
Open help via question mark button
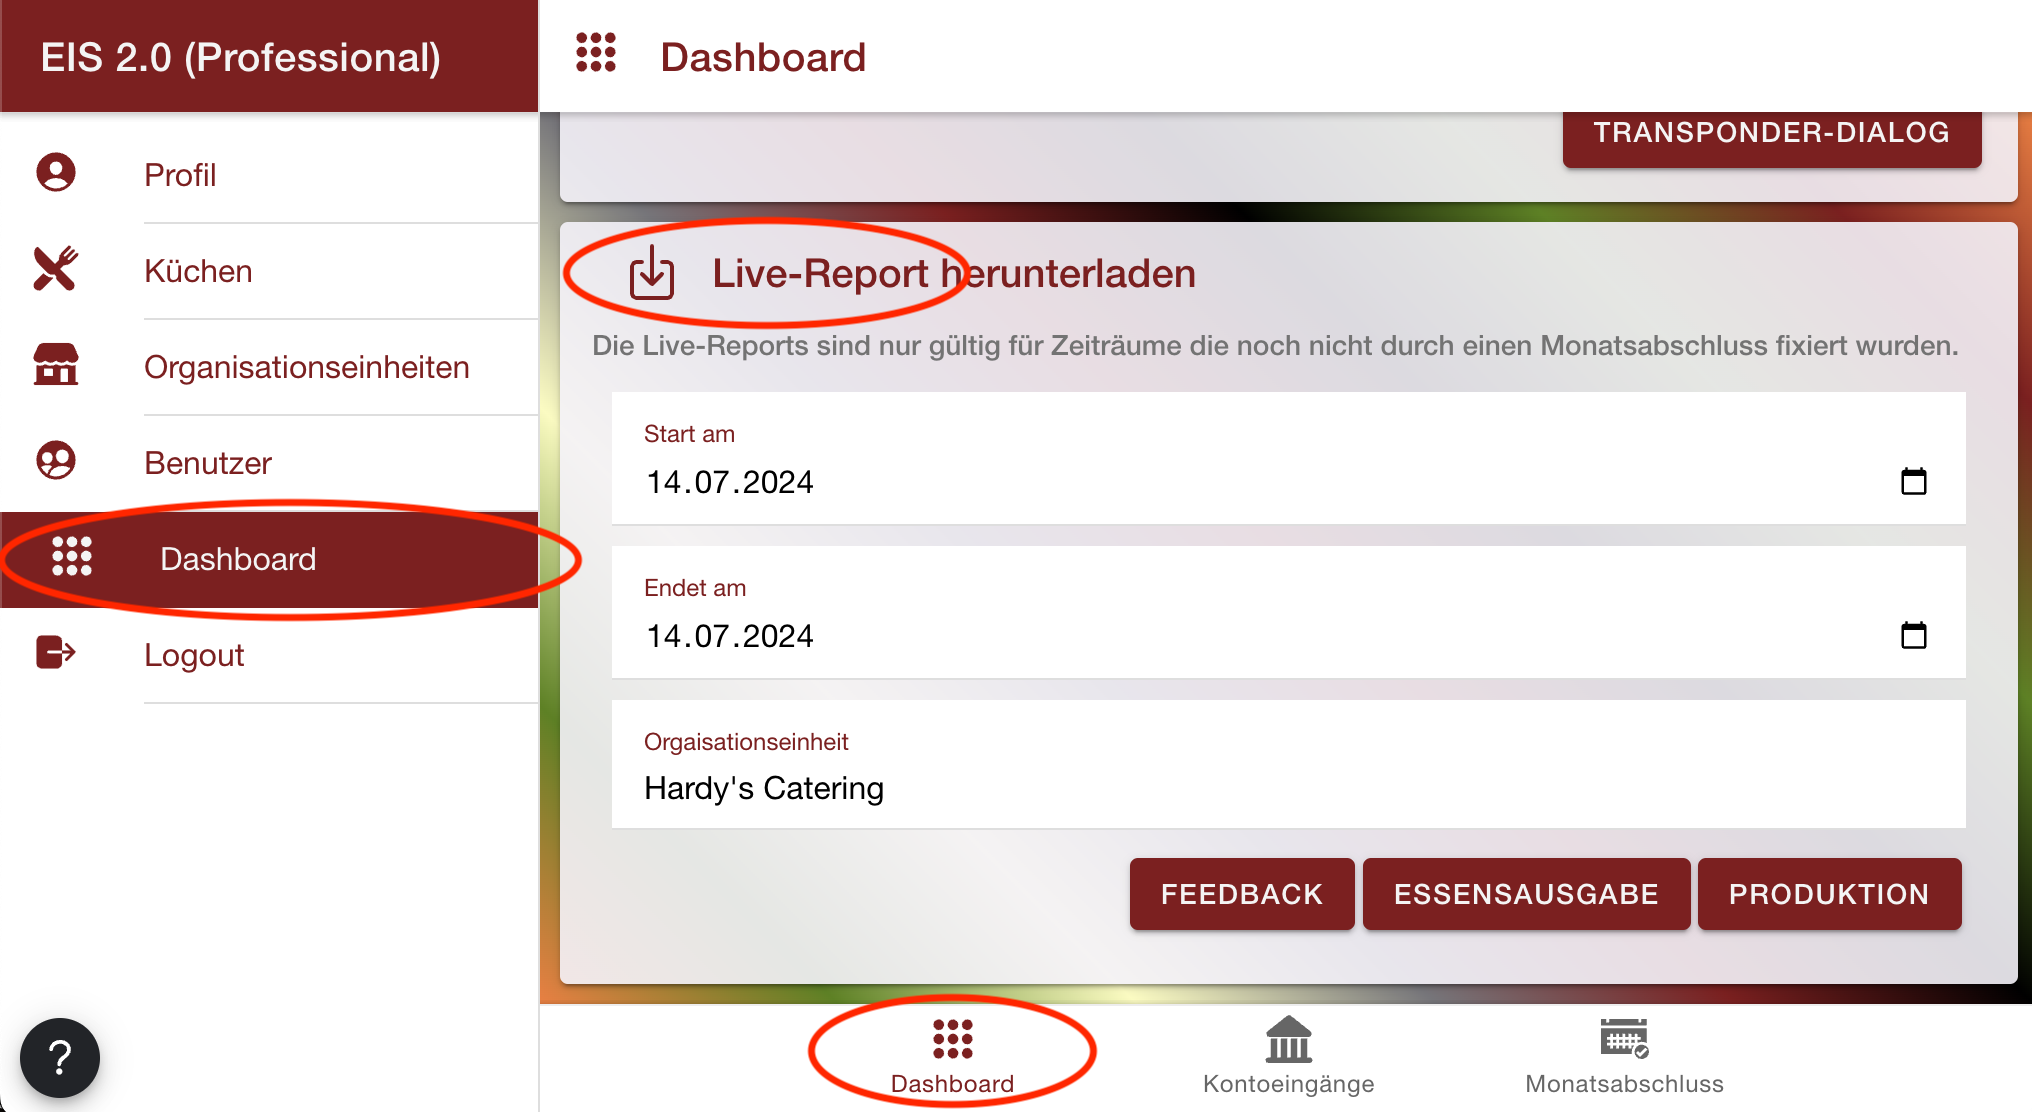coord(60,1057)
